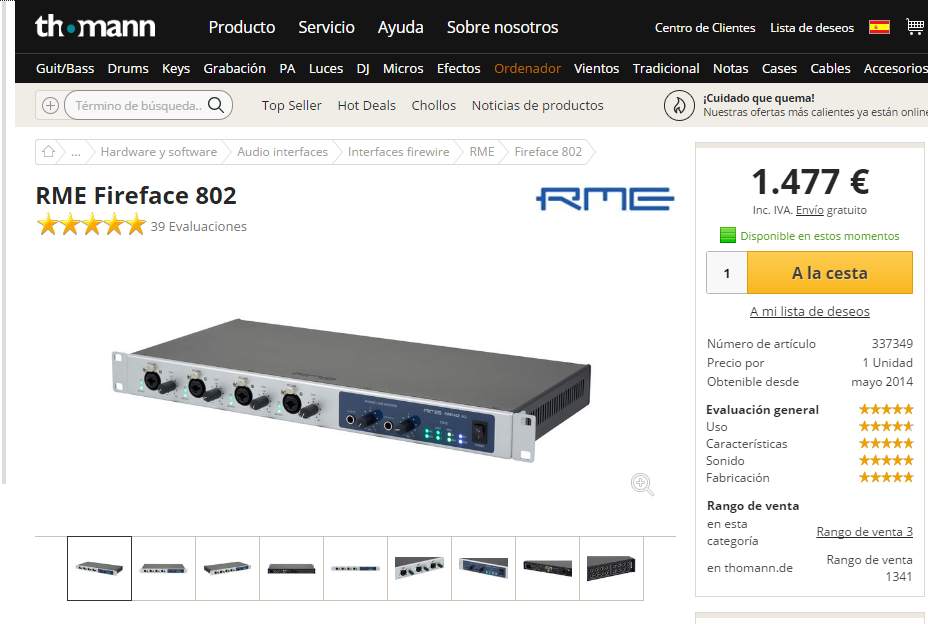Select the fifth slim front thumbnail
This screenshot has width=928, height=624.
[x=355, y=568]
